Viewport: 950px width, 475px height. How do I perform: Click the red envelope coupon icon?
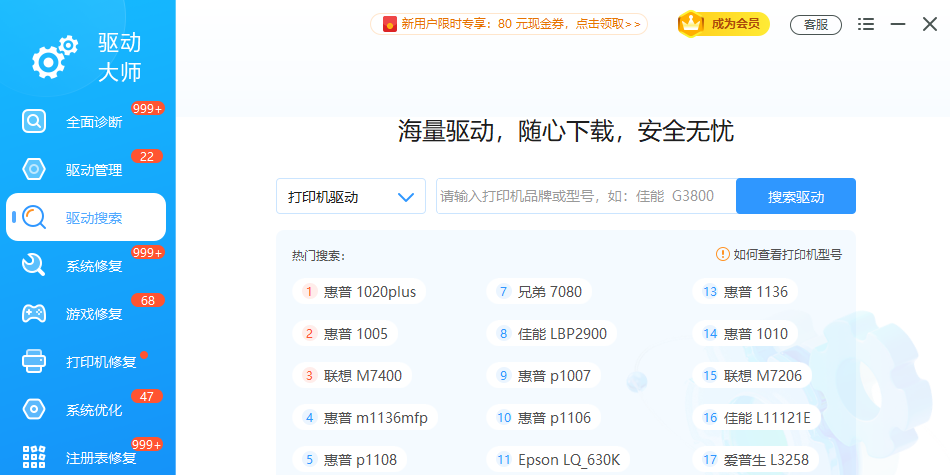[390, 24]
